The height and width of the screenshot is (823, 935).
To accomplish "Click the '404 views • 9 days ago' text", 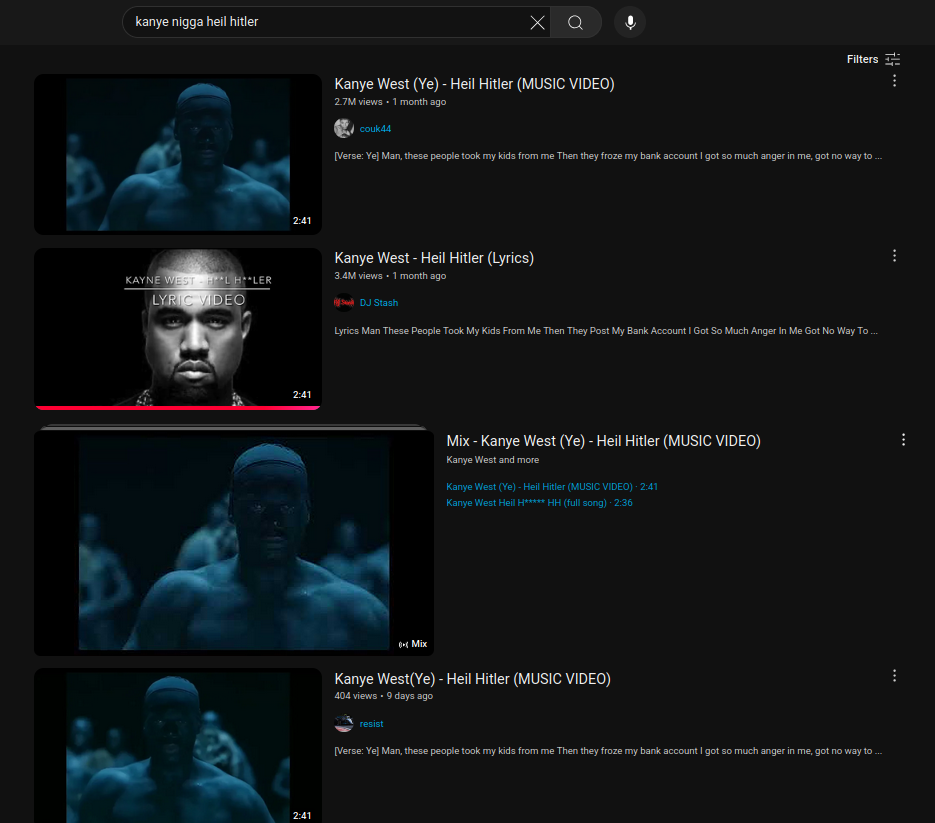I will coord(383,696).
